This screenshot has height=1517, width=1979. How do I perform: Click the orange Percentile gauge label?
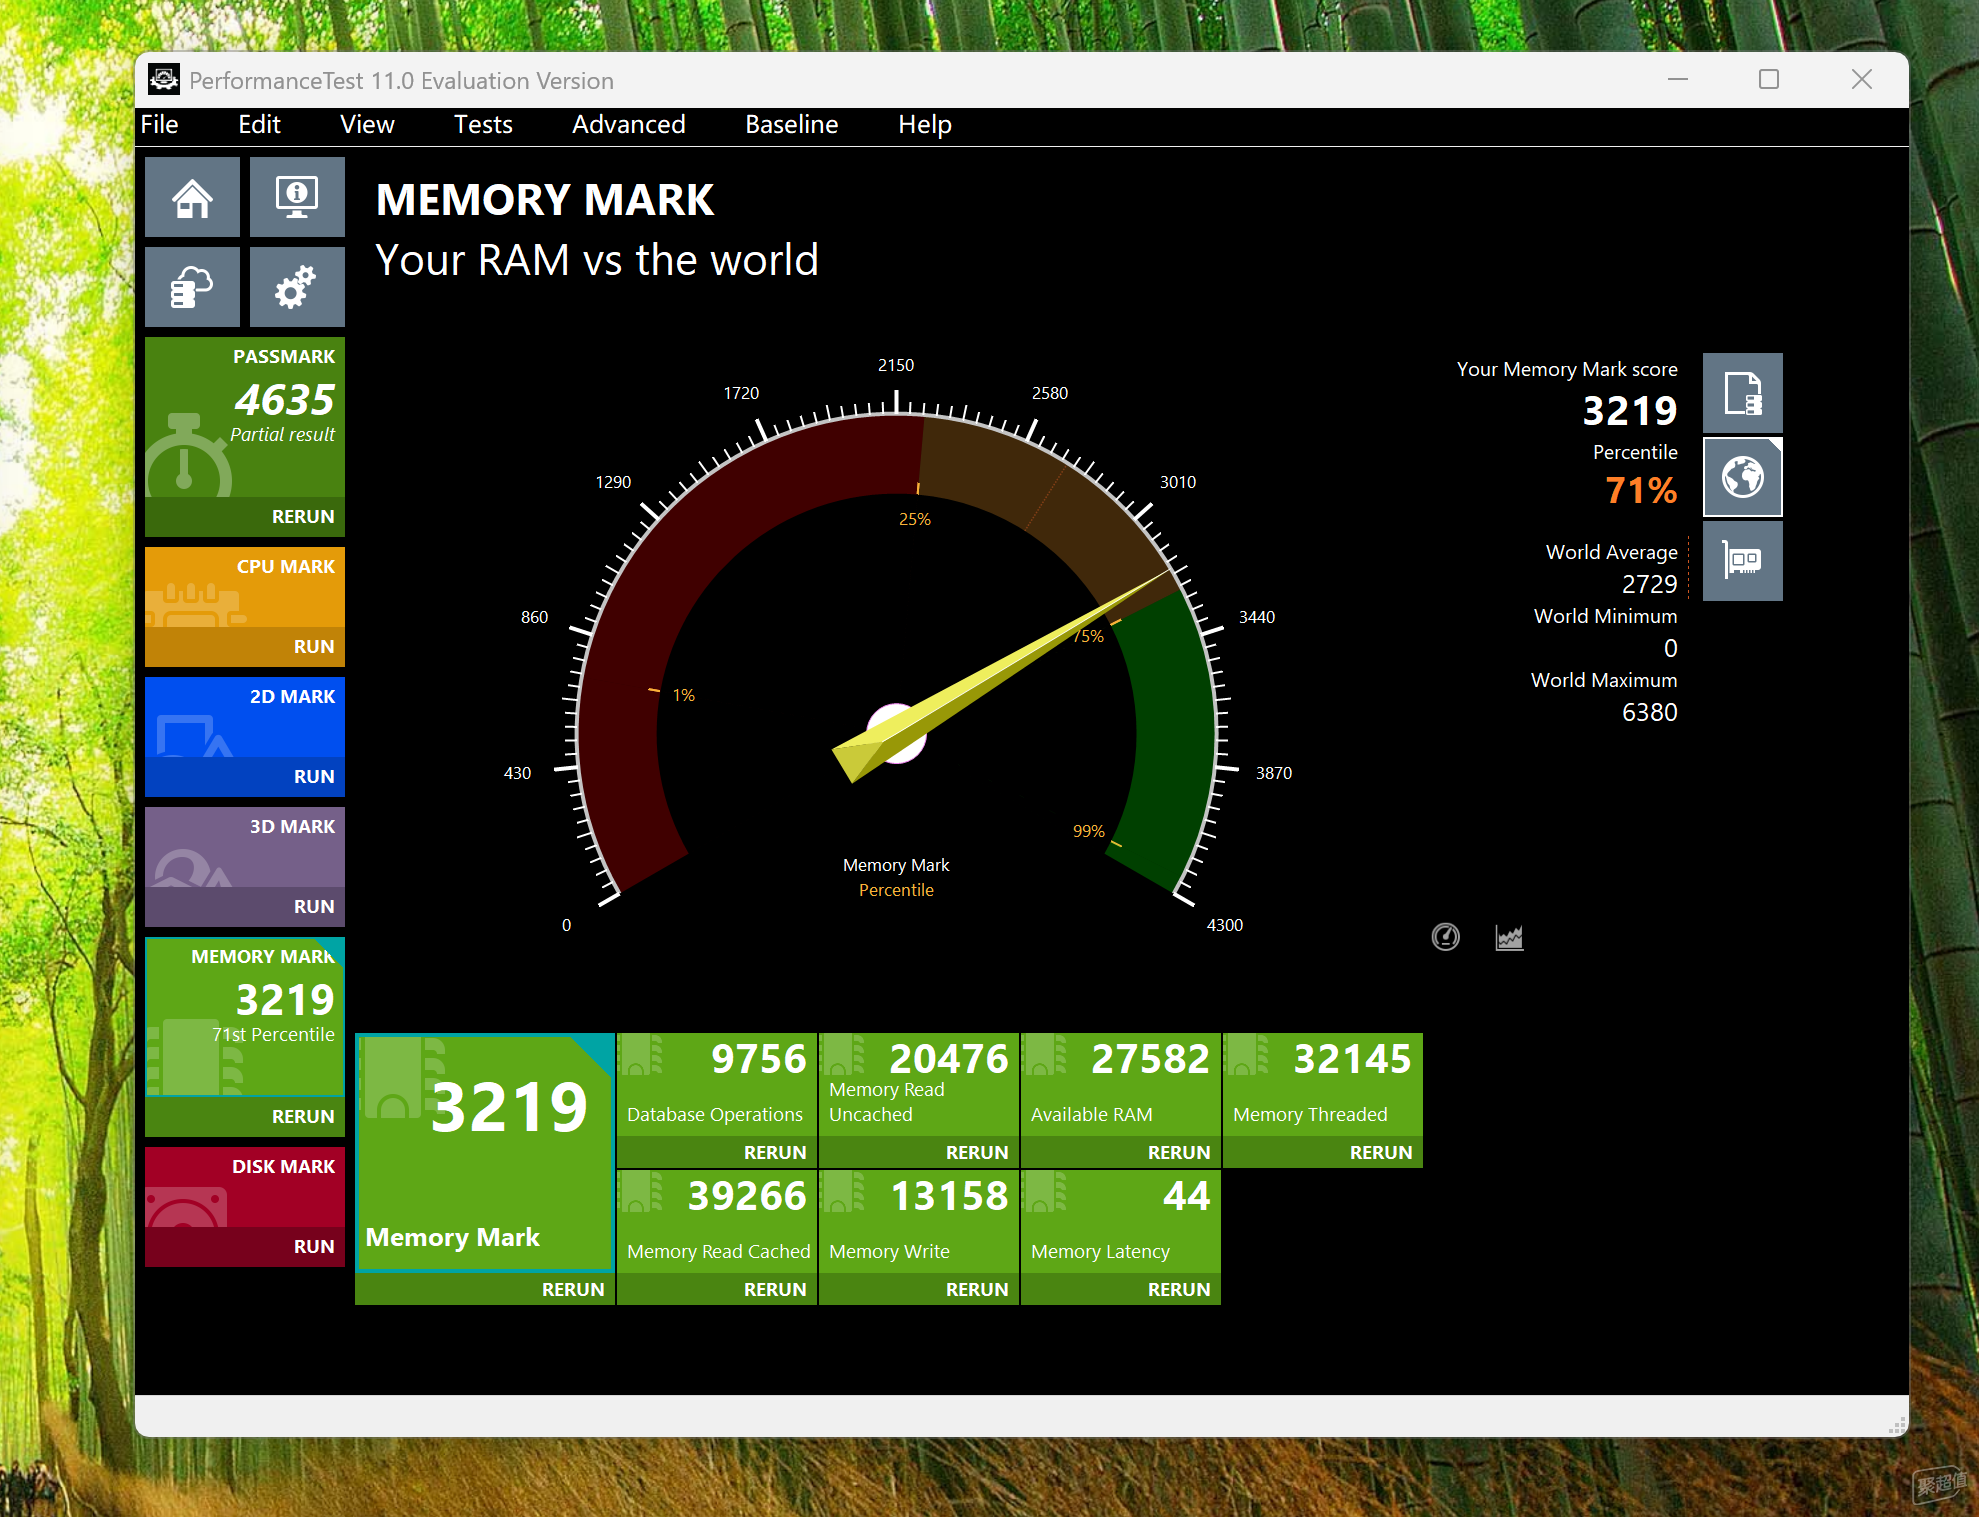[x=896, y=890]
